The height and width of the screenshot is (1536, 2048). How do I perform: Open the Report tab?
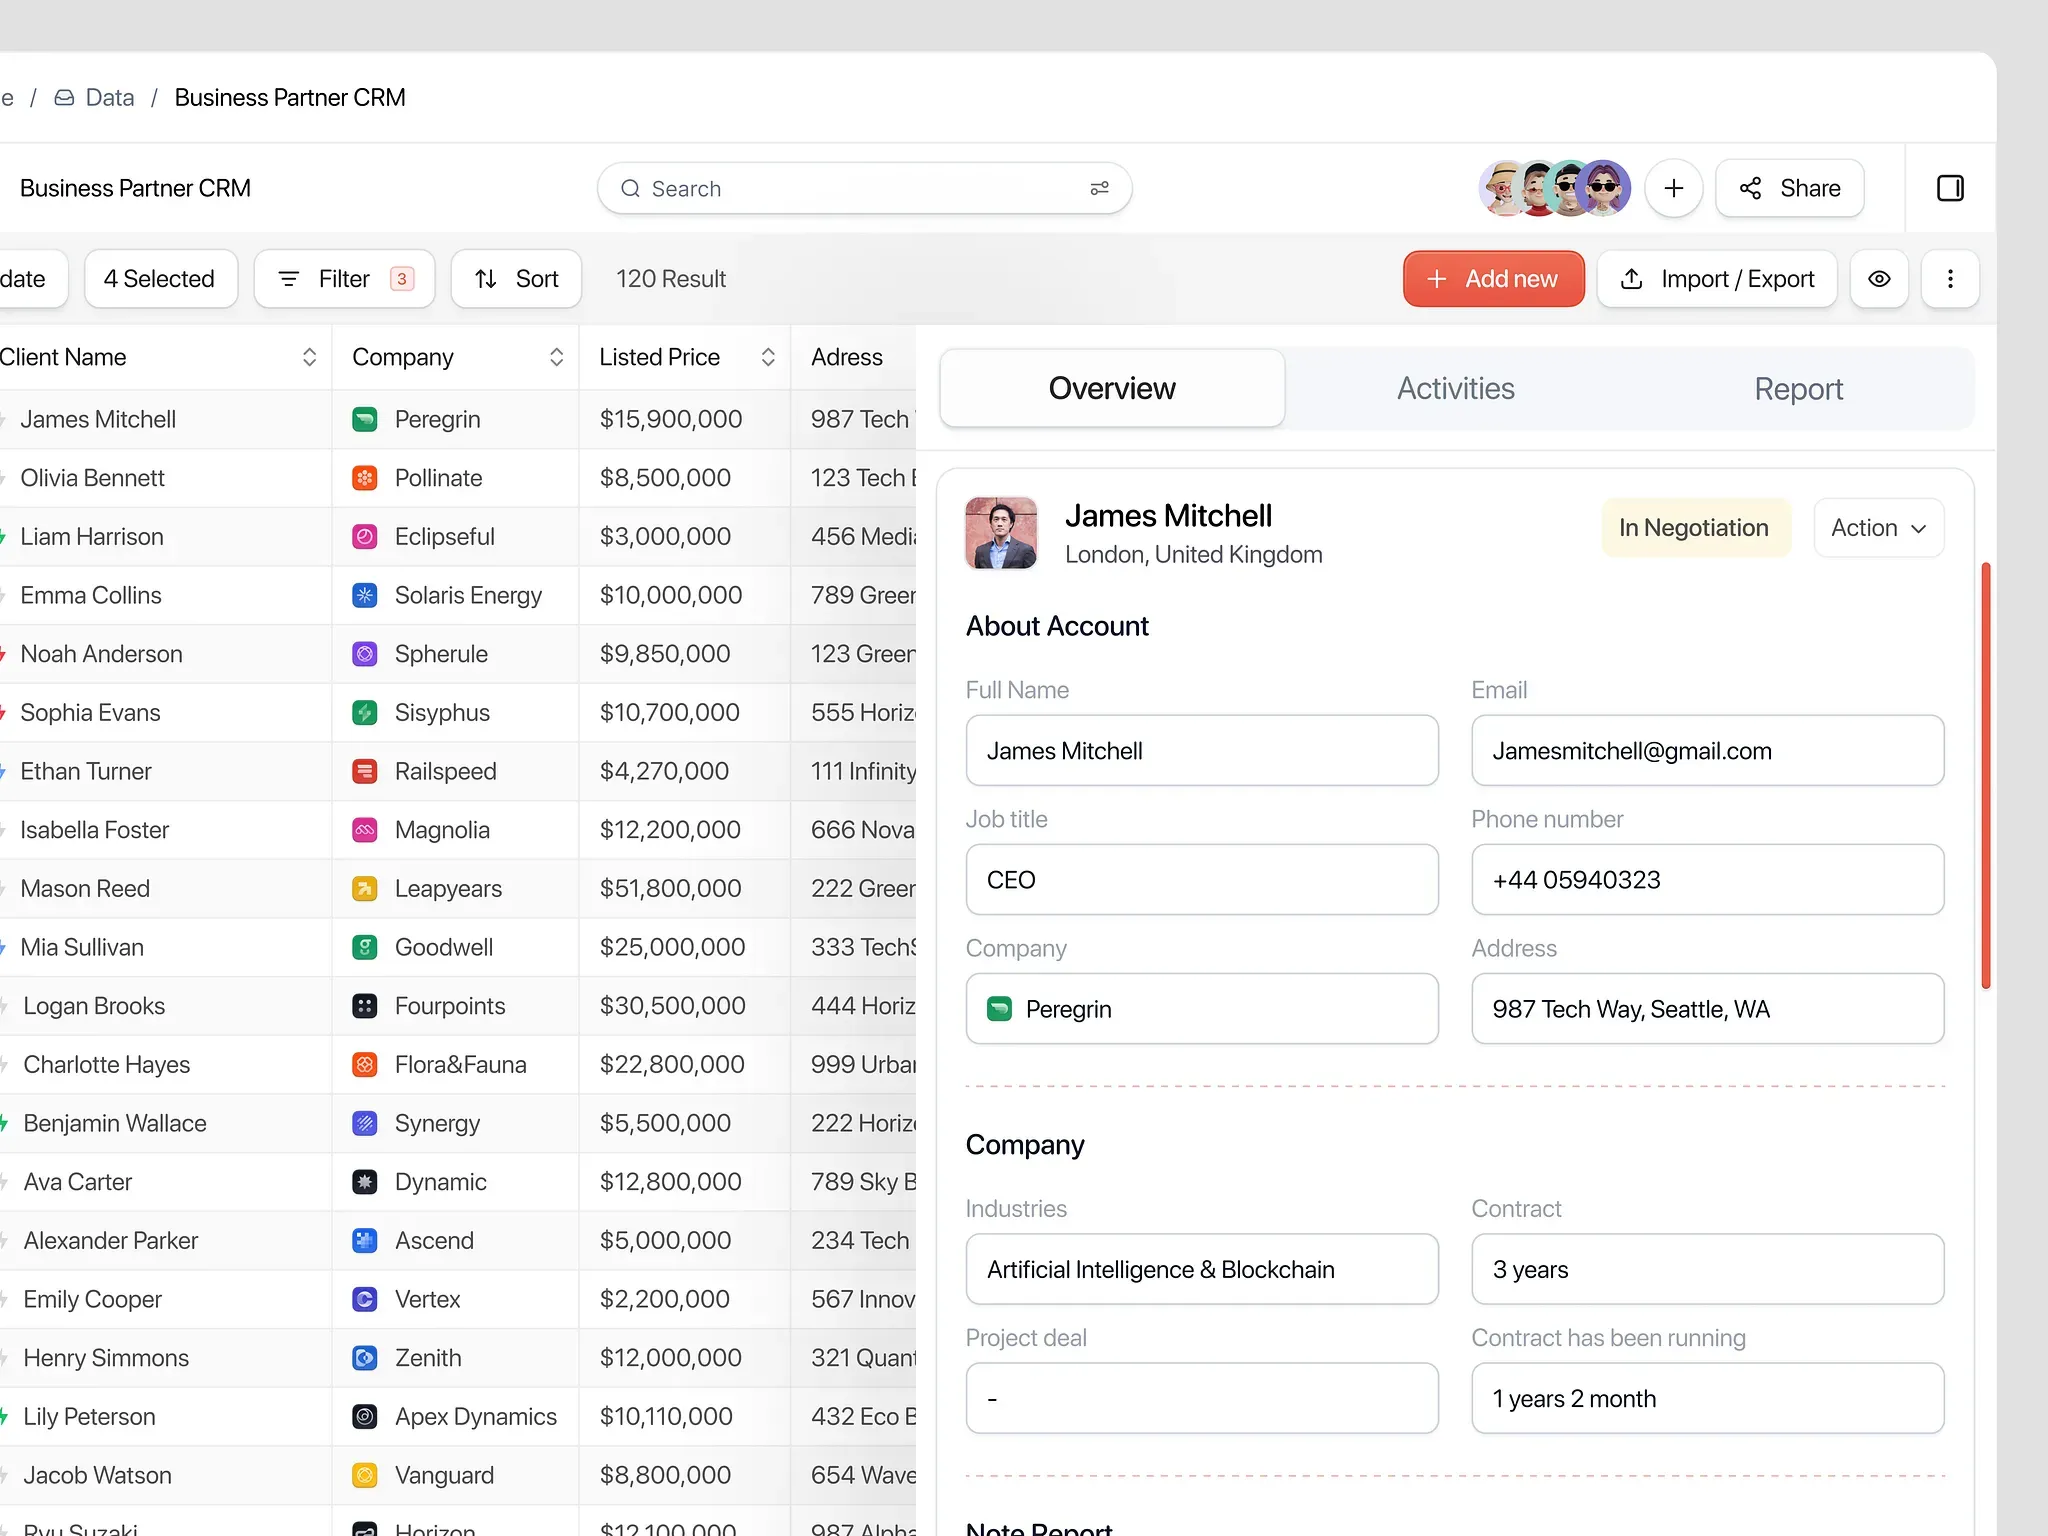pyautogui.click(x=1797, y=389)
